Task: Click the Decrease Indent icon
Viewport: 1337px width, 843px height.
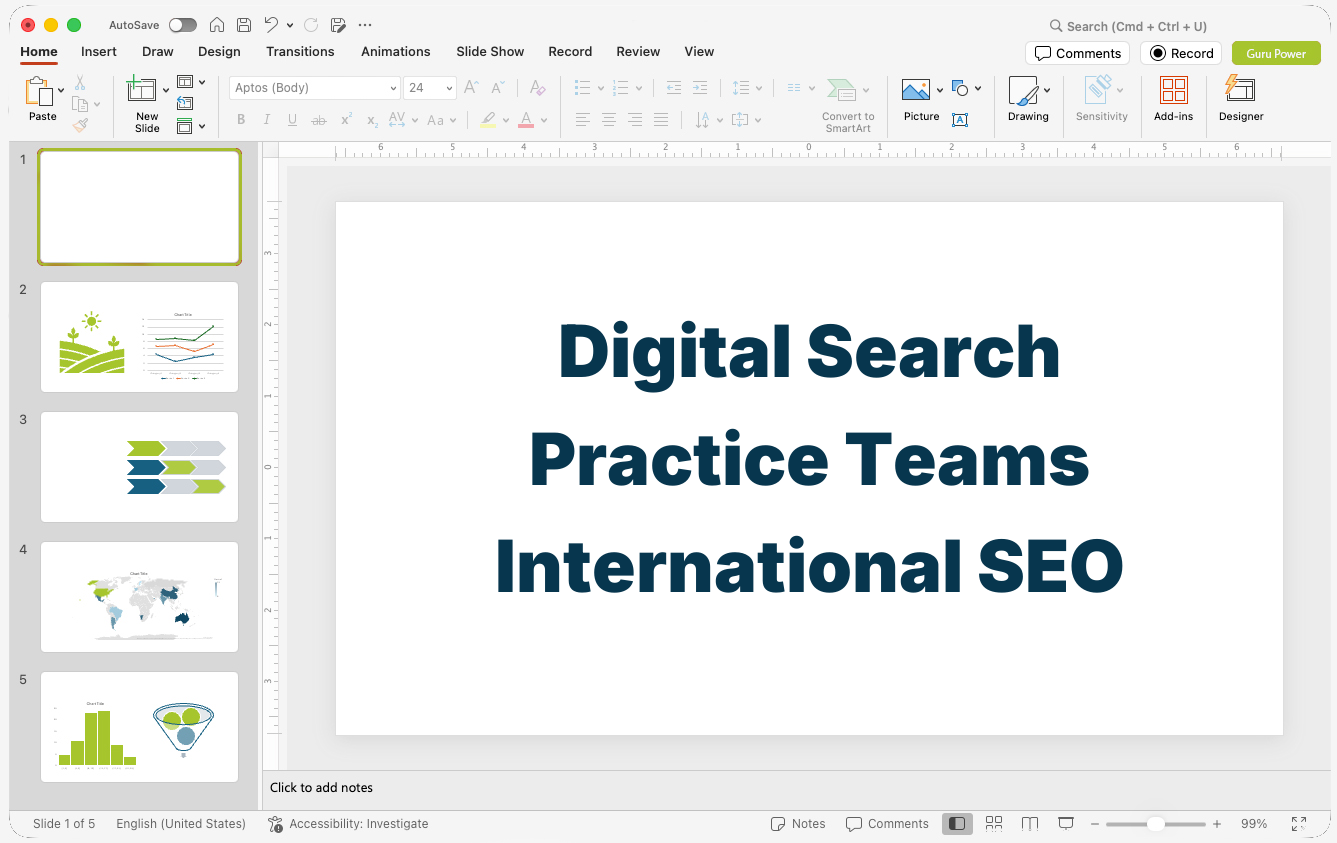Action: (674, 88)
